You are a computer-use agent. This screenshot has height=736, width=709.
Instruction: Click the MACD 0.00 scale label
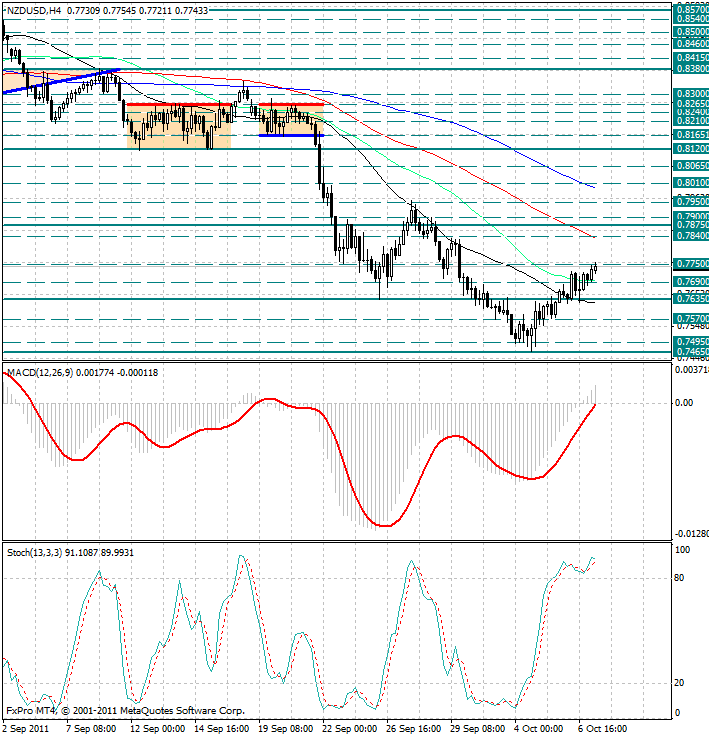[x=684, y=403]
